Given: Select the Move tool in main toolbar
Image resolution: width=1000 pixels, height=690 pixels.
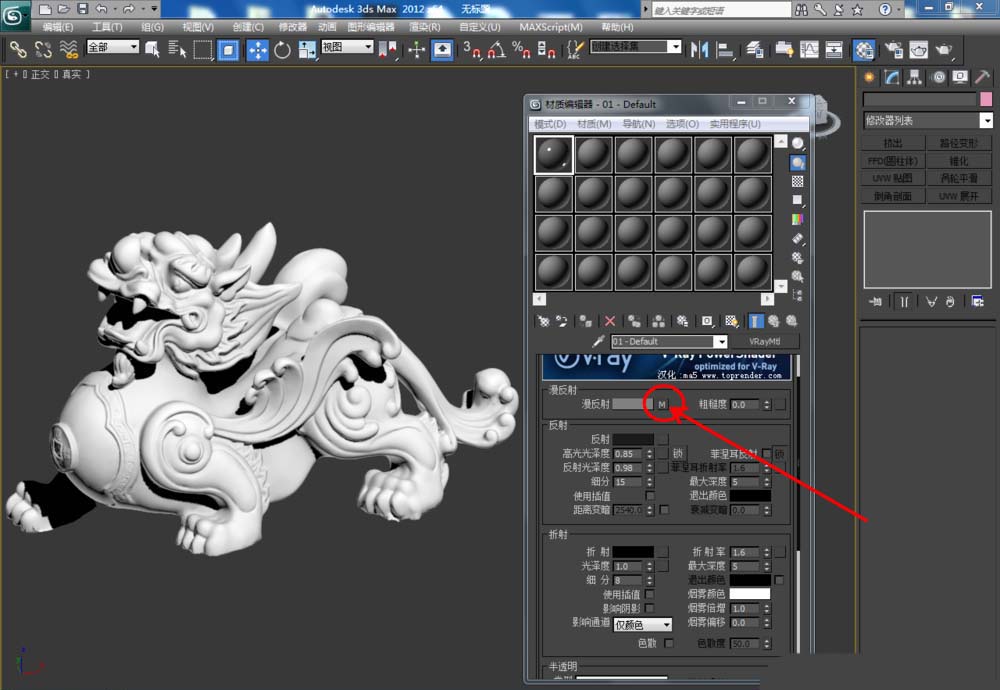Looking at the screenshot, I should click(258, 50).
